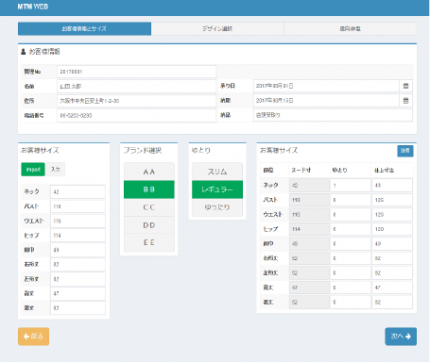Click ヒップ 仕上げ寸法 field in right table

pyautogui.click(x=392, y=229)
